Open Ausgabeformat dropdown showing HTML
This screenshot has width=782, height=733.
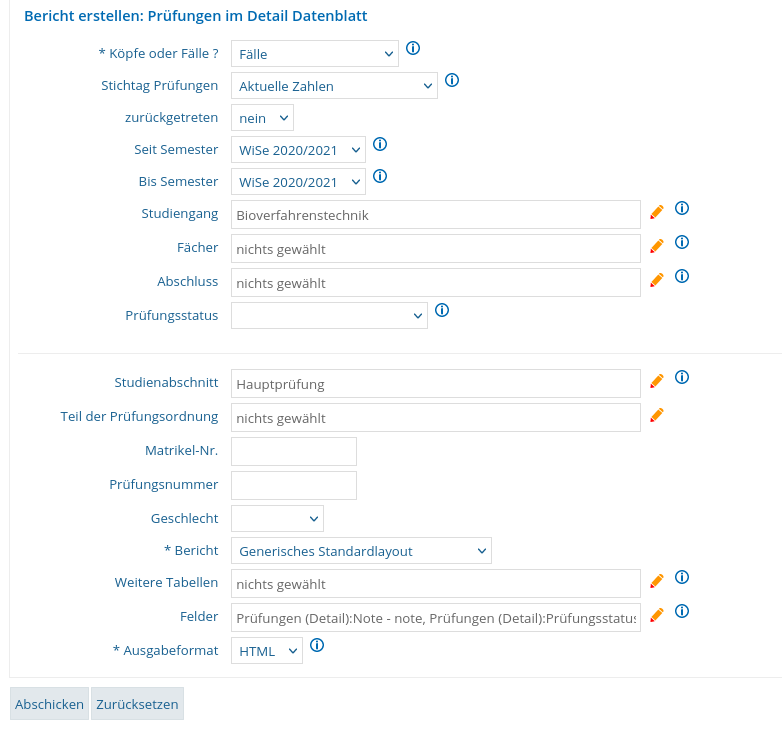(267, 651)
